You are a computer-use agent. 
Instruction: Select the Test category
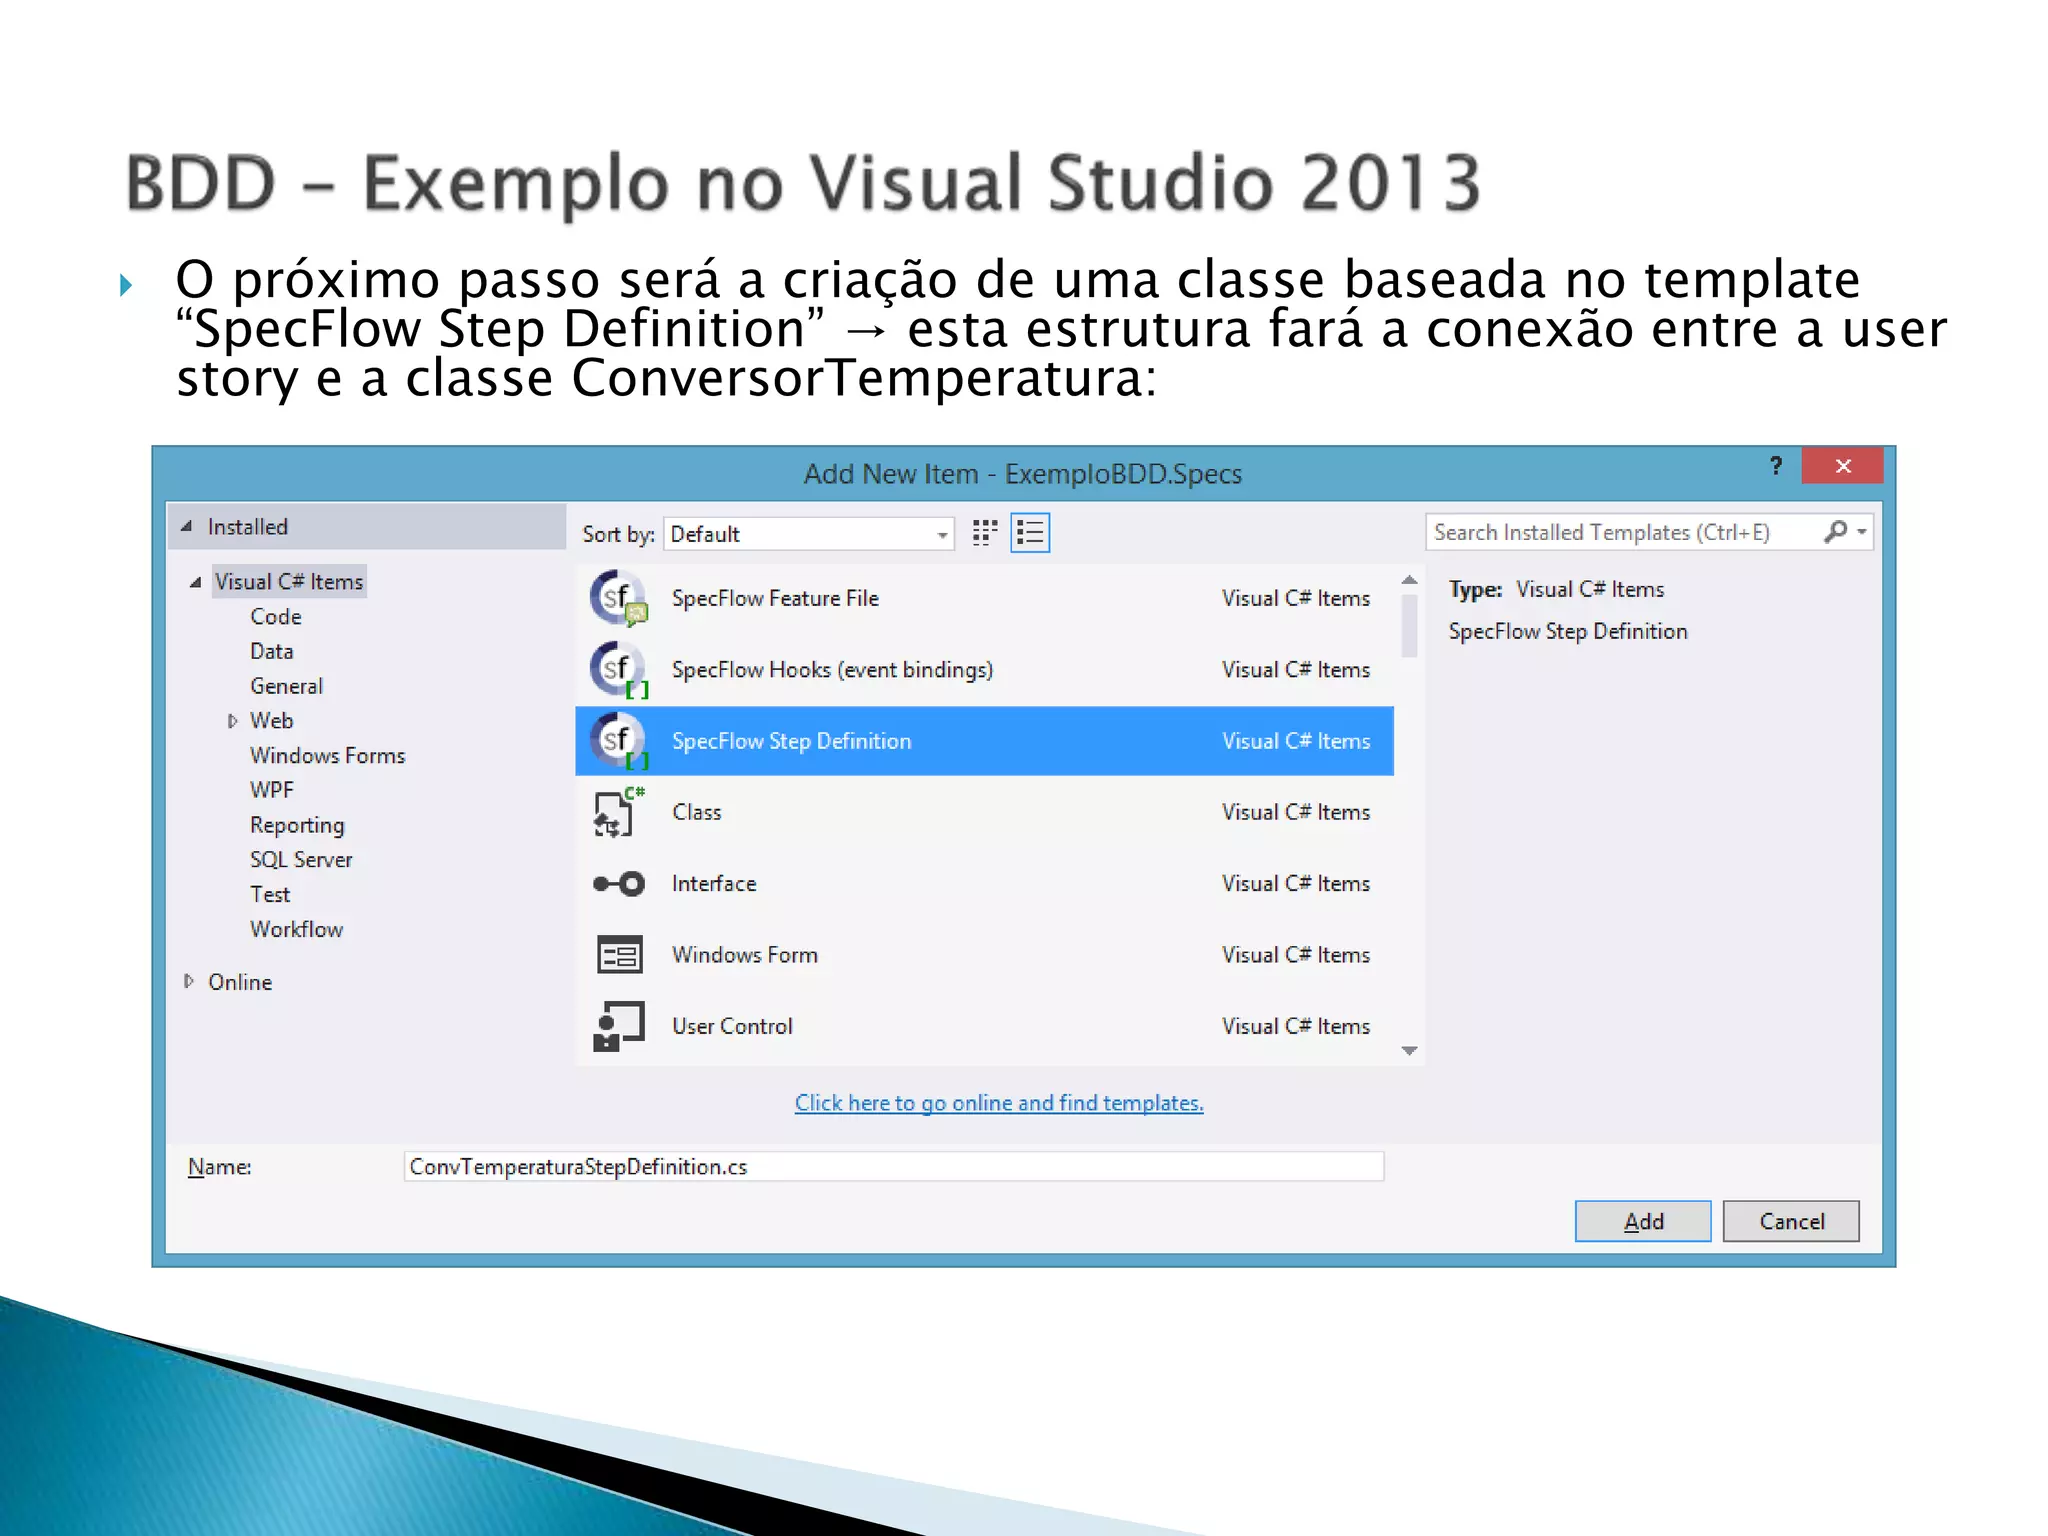click(x=270, y=895)
